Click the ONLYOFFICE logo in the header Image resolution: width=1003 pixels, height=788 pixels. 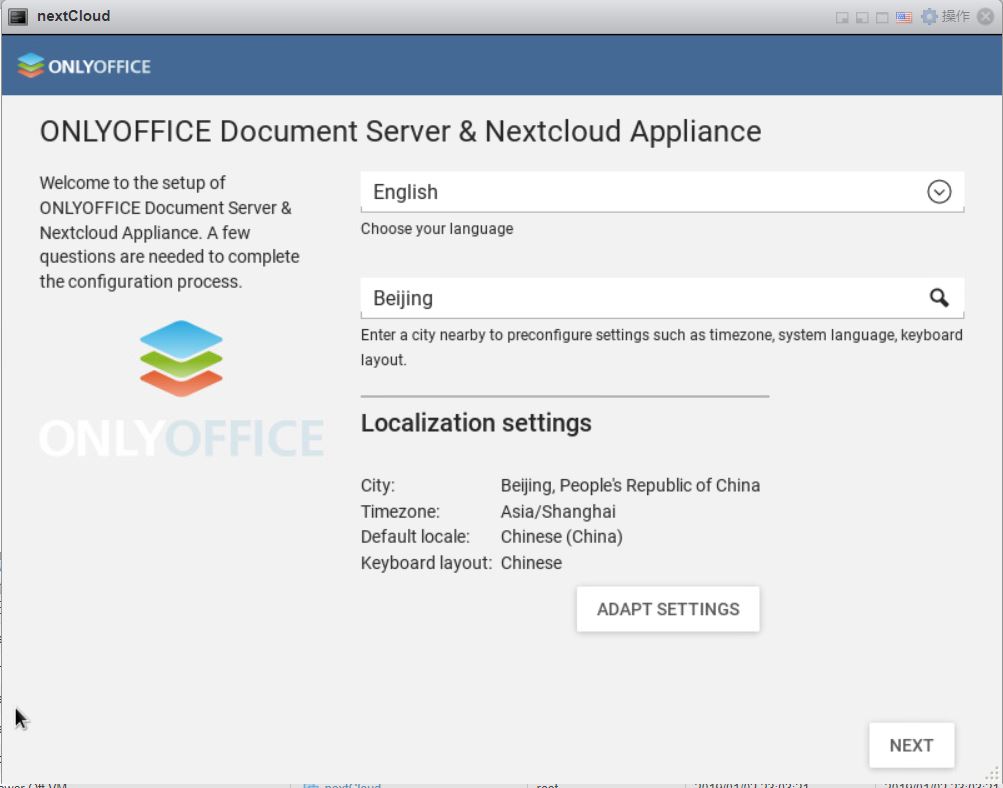(x=84, y=66)
